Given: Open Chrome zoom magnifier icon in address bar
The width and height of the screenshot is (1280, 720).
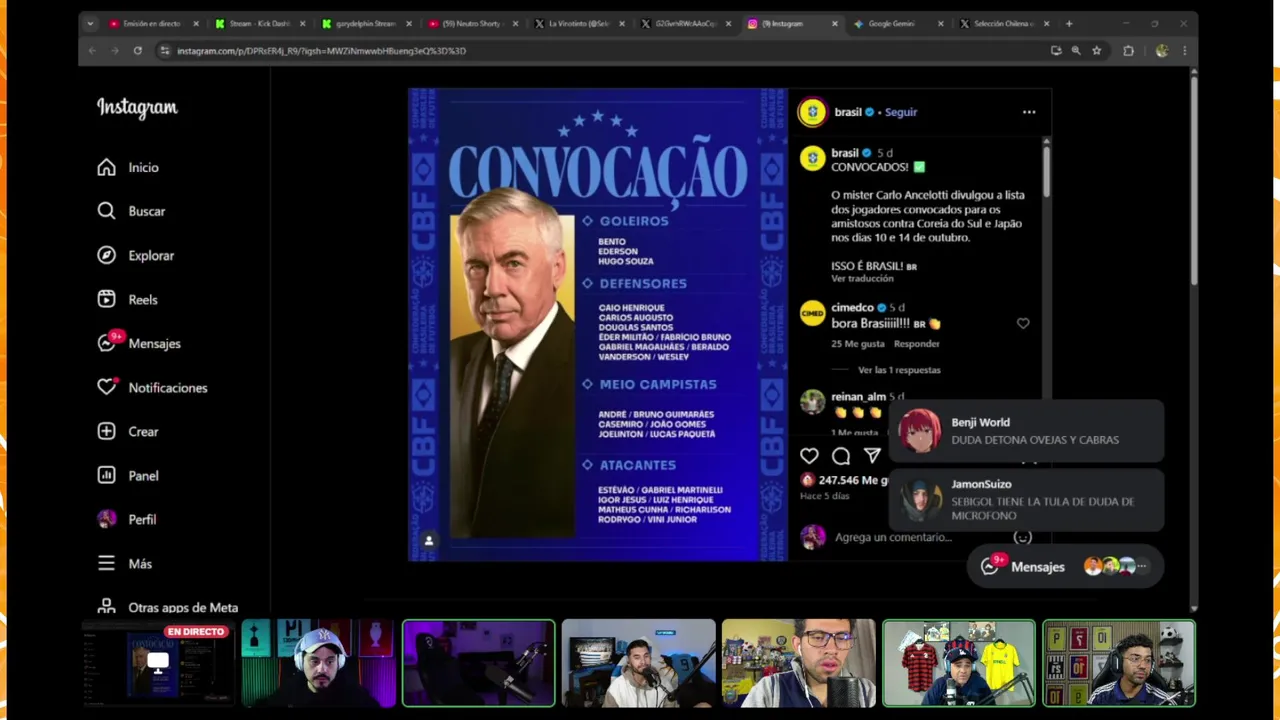Looking at the screenshot, I should click(1076, 50).
